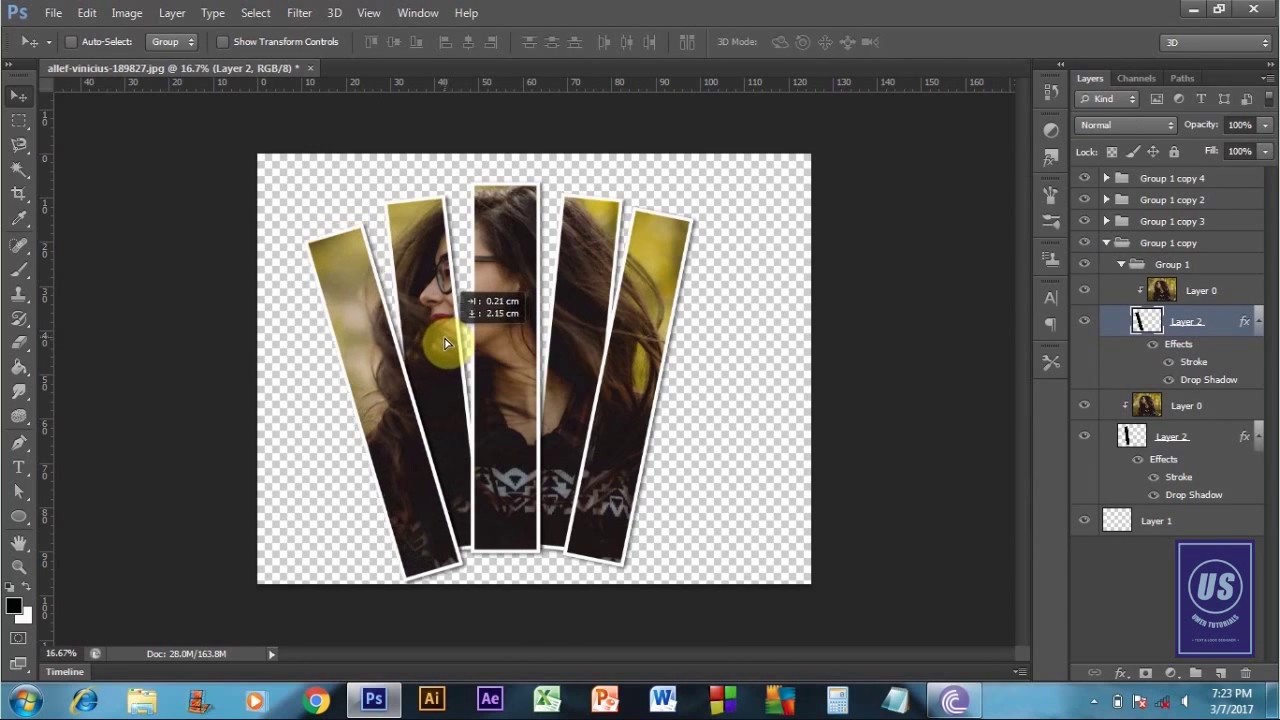Hide the Group 1 copy 4 layer group
1280x720 pixels.
click(1084, 178)
